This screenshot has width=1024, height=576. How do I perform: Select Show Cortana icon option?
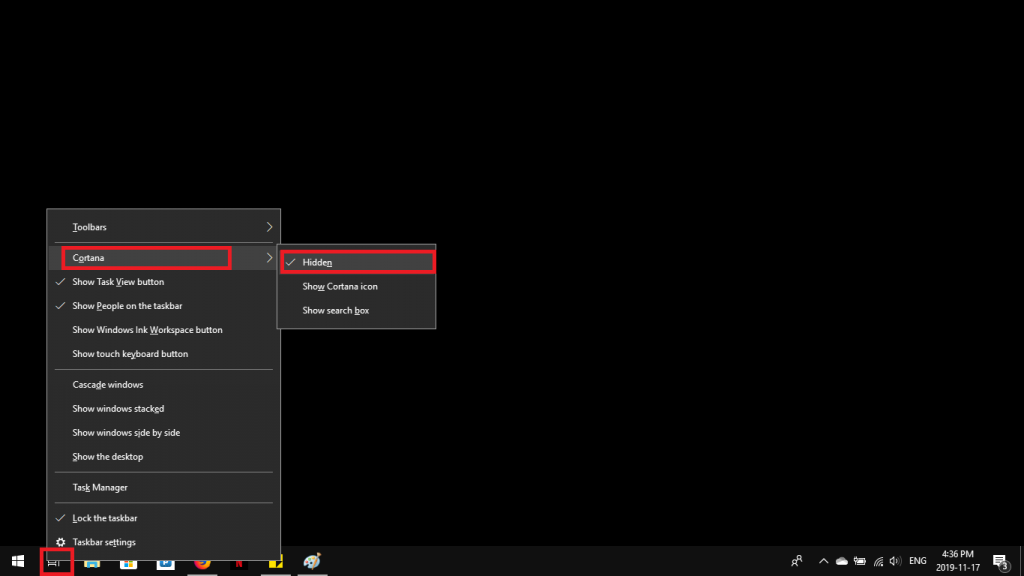point(357,286)
